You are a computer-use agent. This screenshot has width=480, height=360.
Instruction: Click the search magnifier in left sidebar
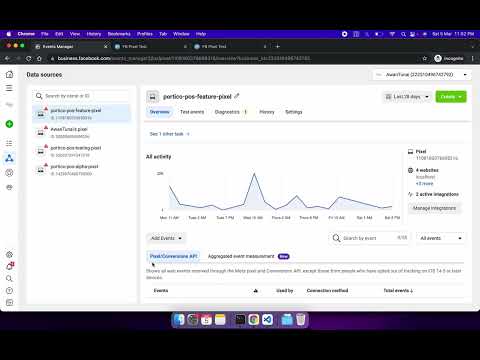(x=9, y=278)
